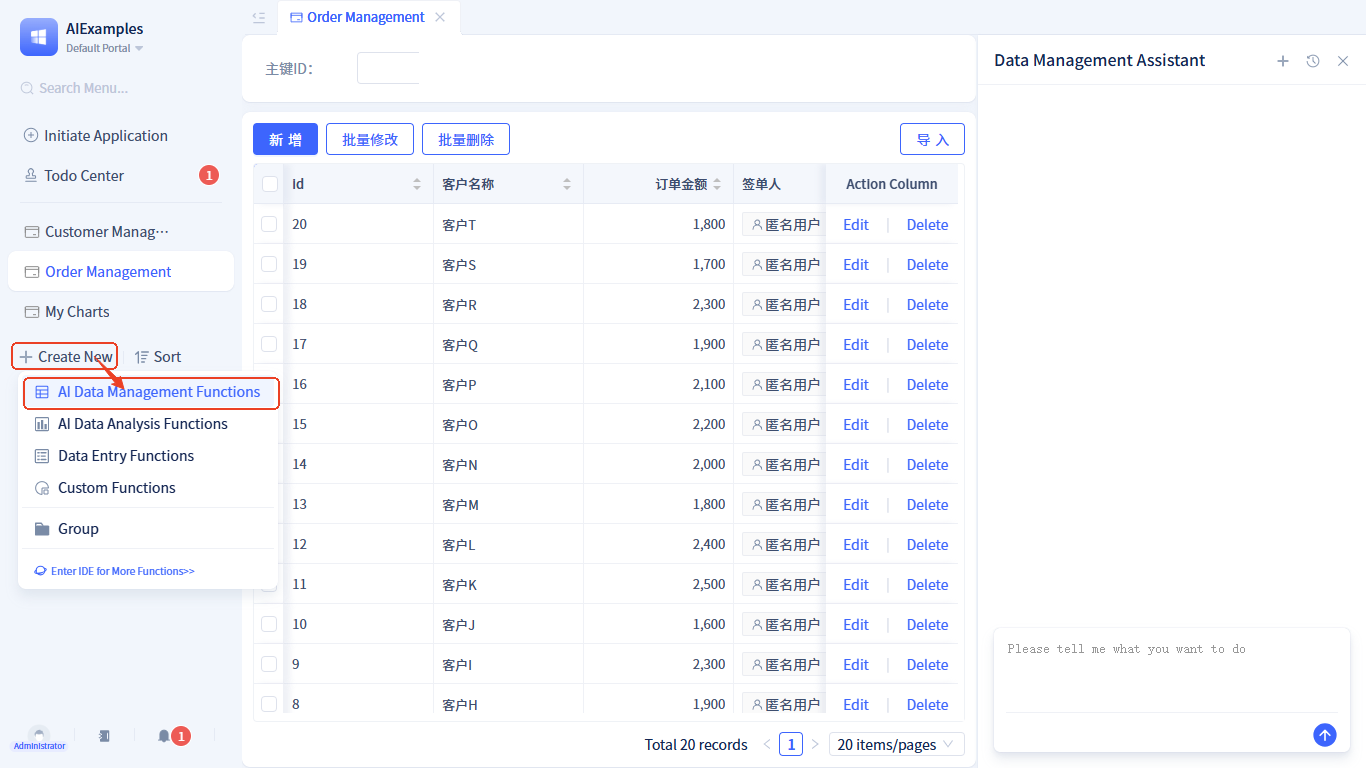The width and height of the screenshot is (1366, 768).
Task: Check the row 20 checkbox
Action: coord(269,224)
